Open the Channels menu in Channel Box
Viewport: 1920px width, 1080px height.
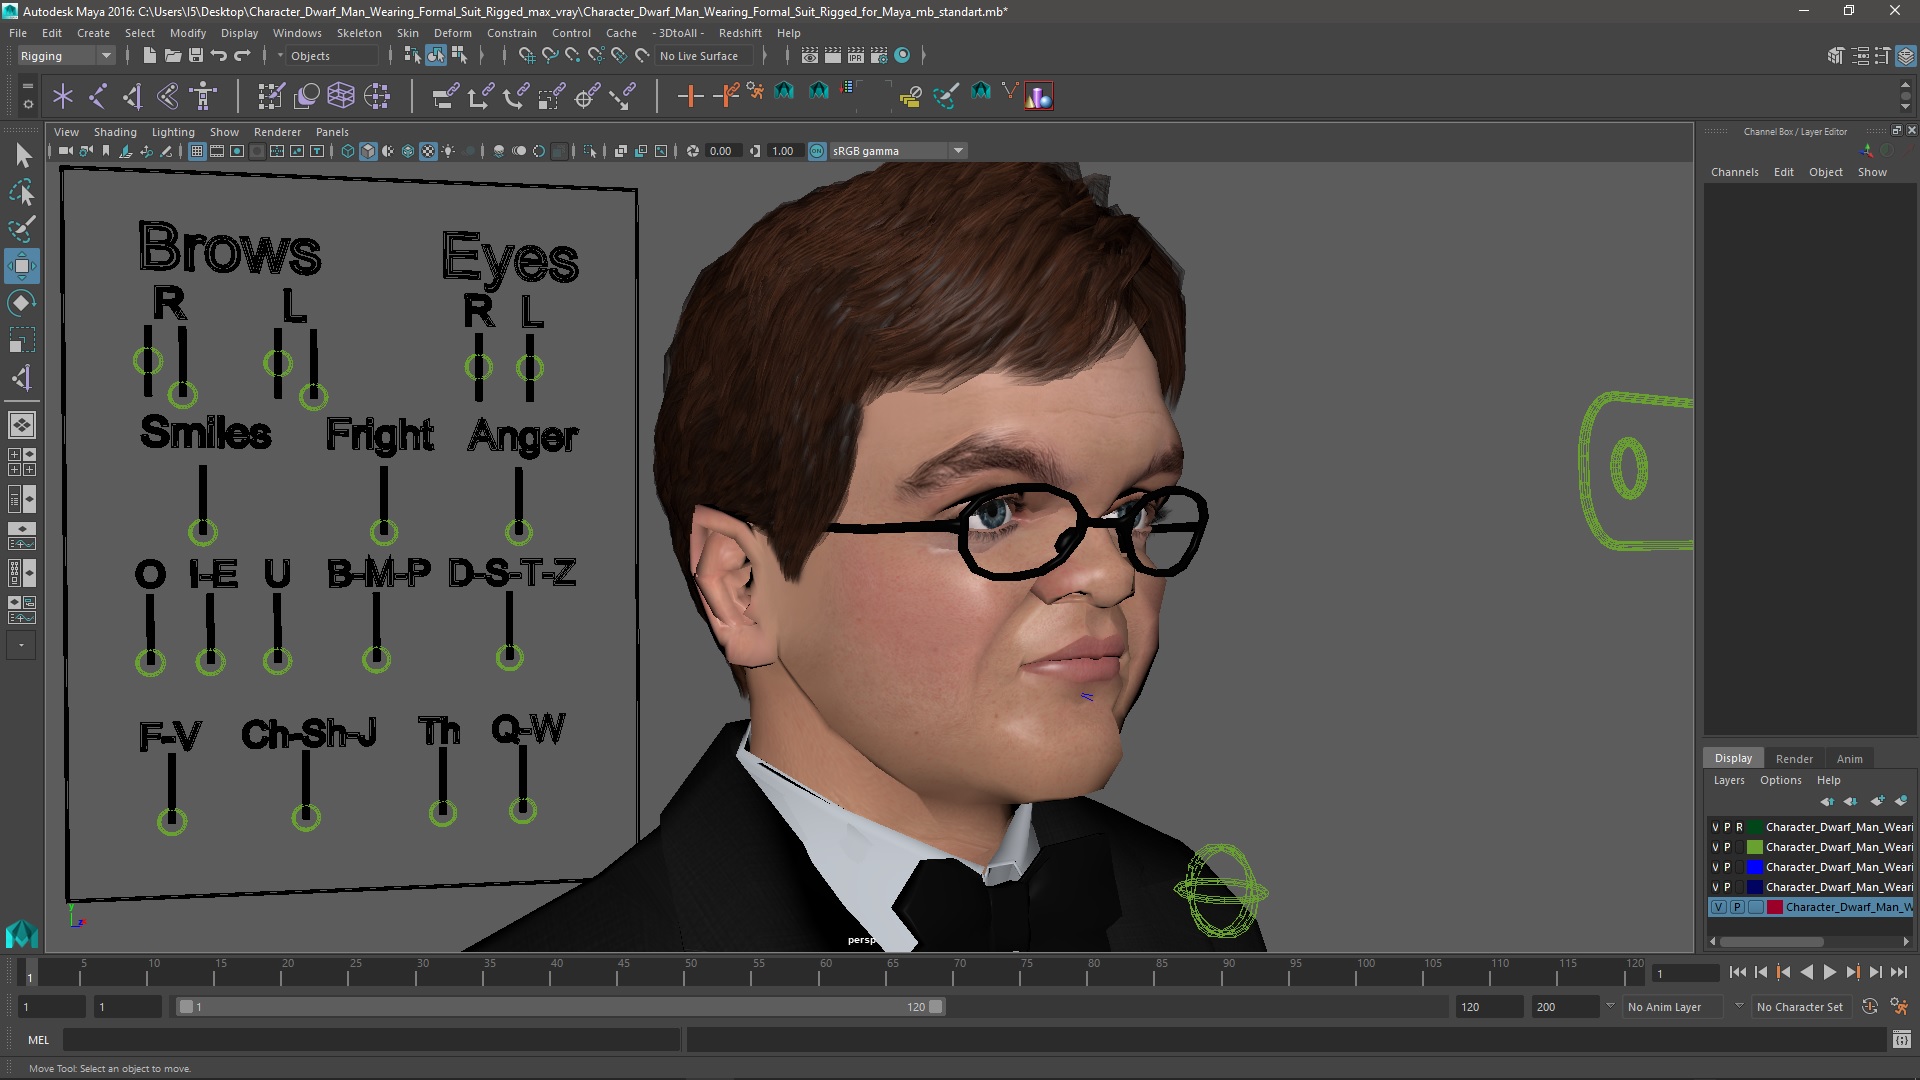[x=1734, y=172]
